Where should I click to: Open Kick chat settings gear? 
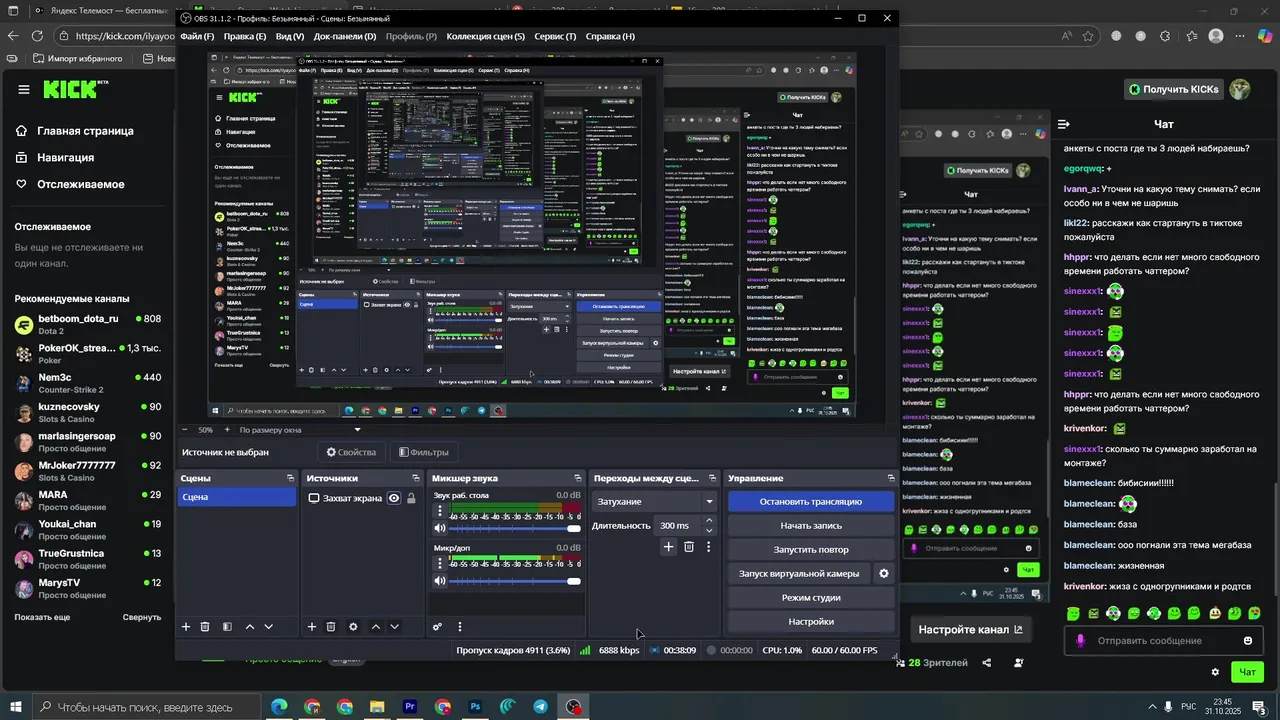pyautogui.click(x=1216, y=672)
